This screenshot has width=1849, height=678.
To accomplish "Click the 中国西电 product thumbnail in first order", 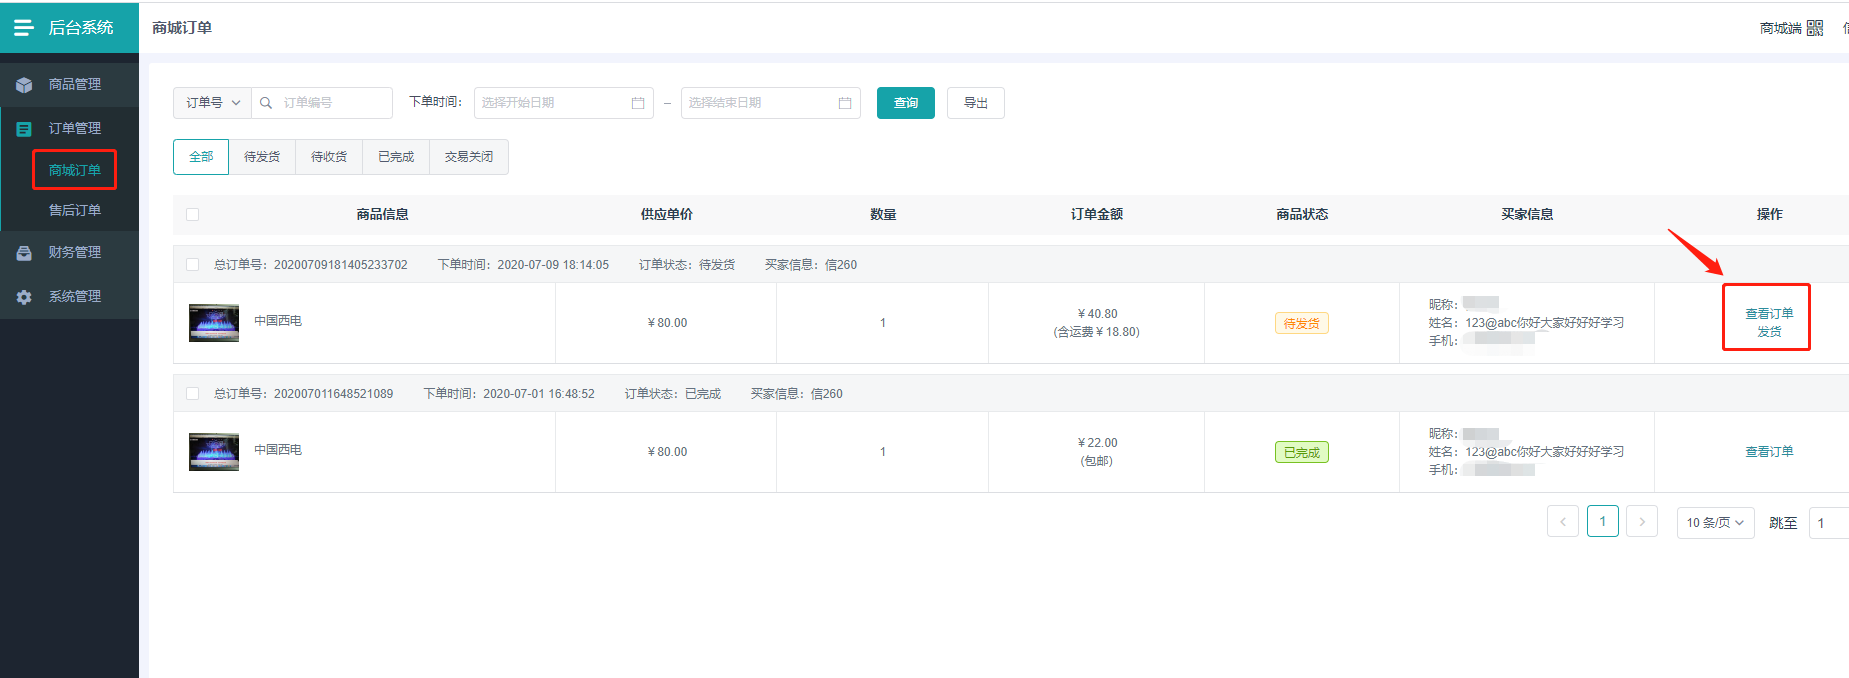I will click(214, 323).
